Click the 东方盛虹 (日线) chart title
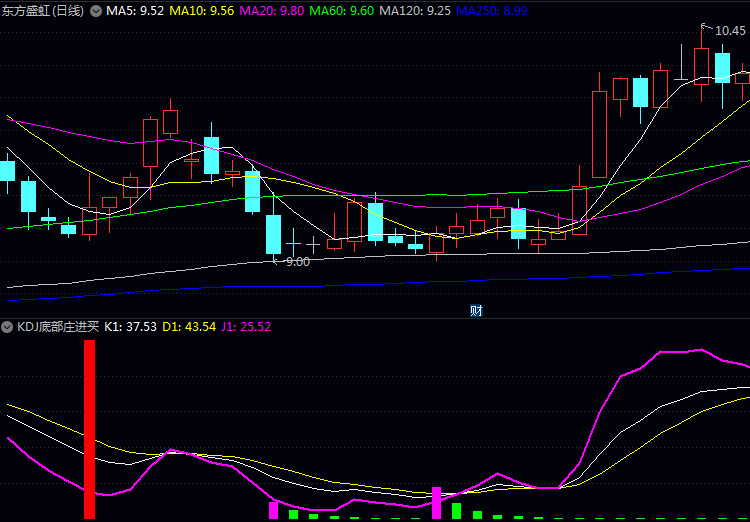This screenshot has width=750, height=522. [43, 11]
